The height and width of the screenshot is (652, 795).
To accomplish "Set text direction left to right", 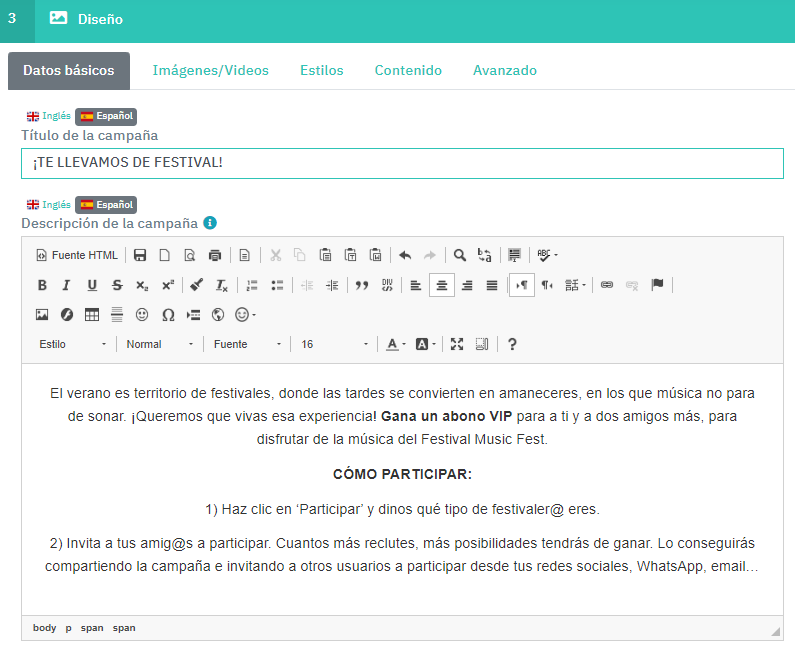I will coord(522,285).
